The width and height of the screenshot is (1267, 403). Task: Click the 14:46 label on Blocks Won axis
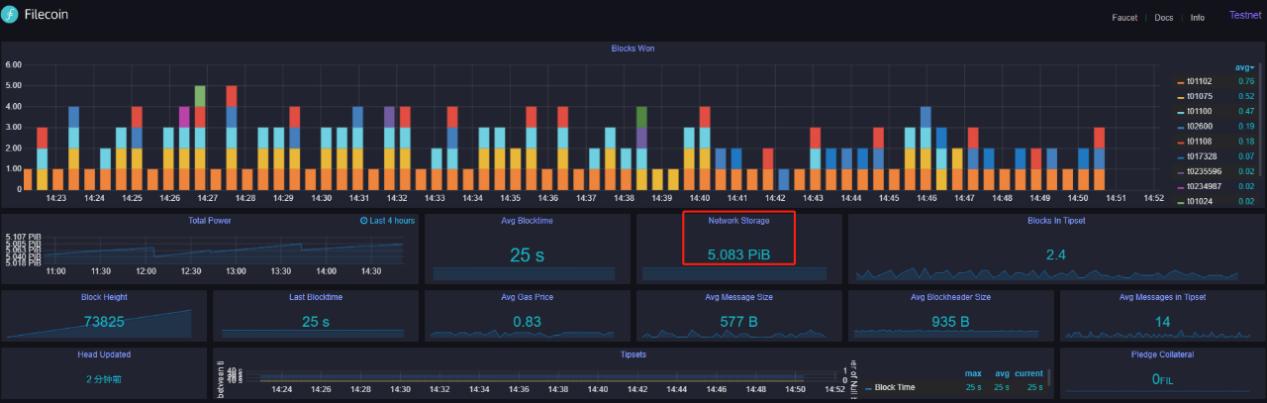926,198
